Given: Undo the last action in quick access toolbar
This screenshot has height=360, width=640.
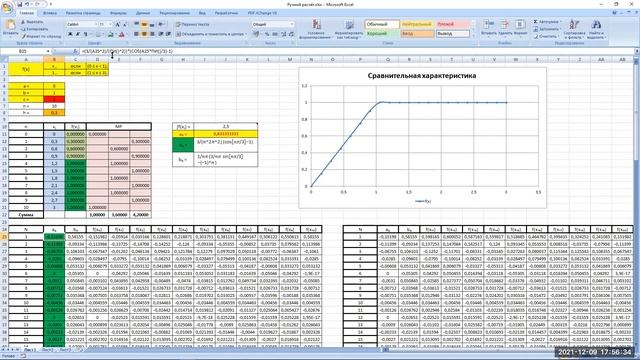Looking at the screenshot, I should pos(27,4).
